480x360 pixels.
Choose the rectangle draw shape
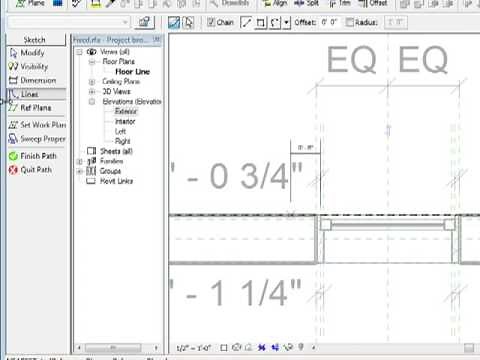tap(261, 23)
